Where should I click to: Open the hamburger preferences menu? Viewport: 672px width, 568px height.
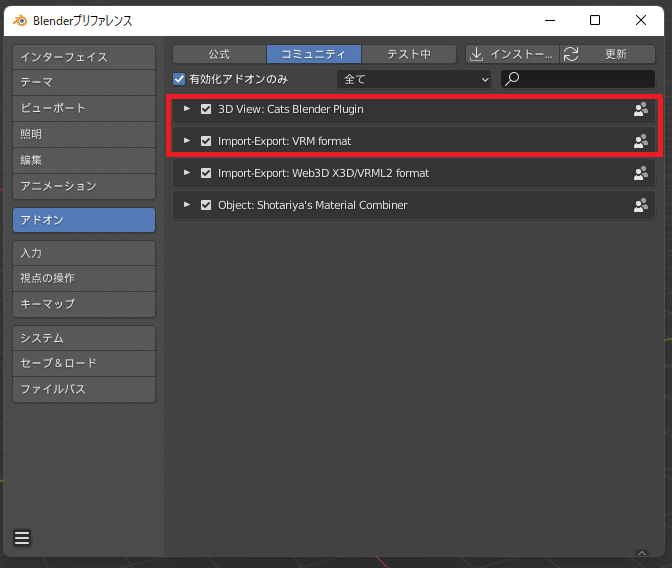[x=22, y=538]
